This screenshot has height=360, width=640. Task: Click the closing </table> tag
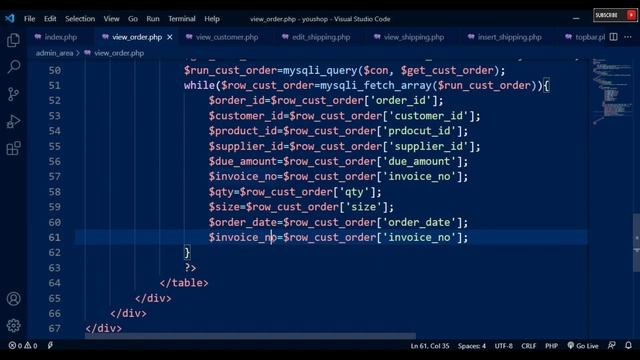click(x=184, y=283)
